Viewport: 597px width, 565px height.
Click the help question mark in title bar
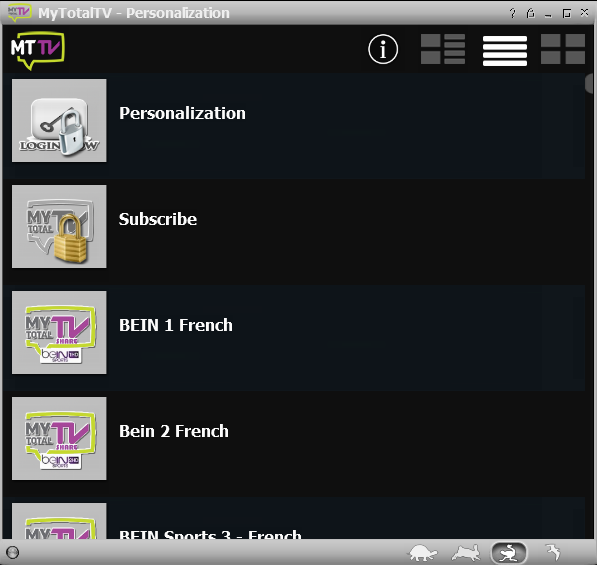pos(512,13)
